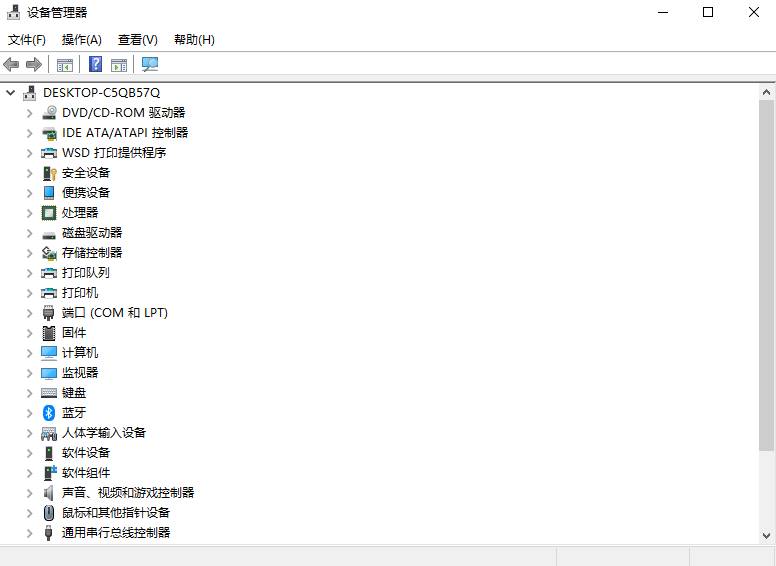Image resolution: width=776 pixels, height=566 pixels.
Task: Expand the 蓝牙 category chevron
Action: point(29,413)
